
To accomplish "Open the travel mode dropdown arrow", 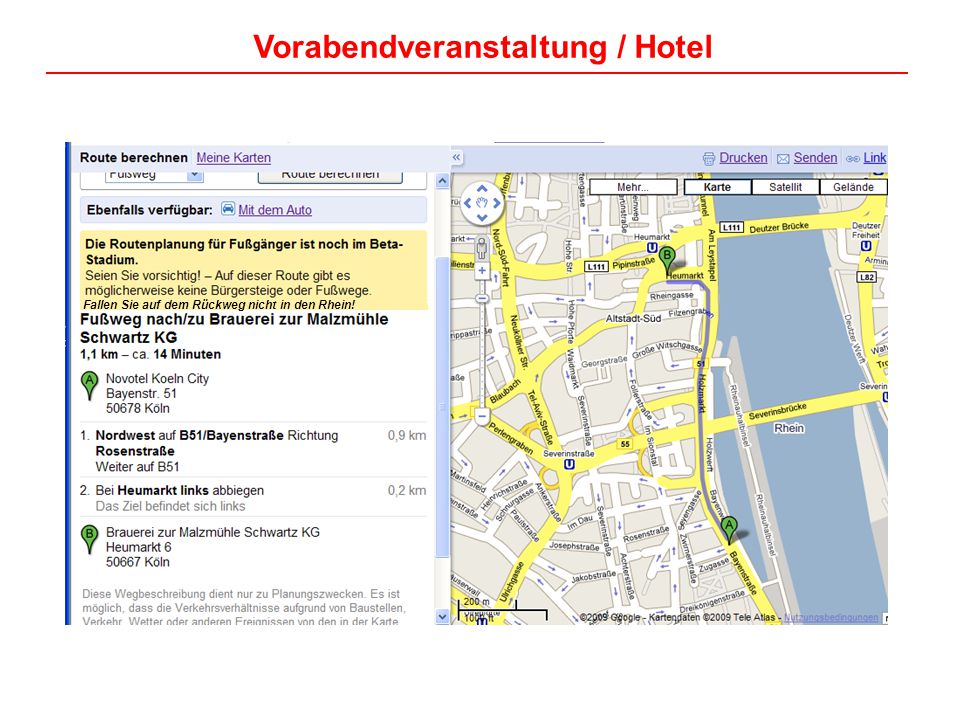I will [x=194, y=176].
